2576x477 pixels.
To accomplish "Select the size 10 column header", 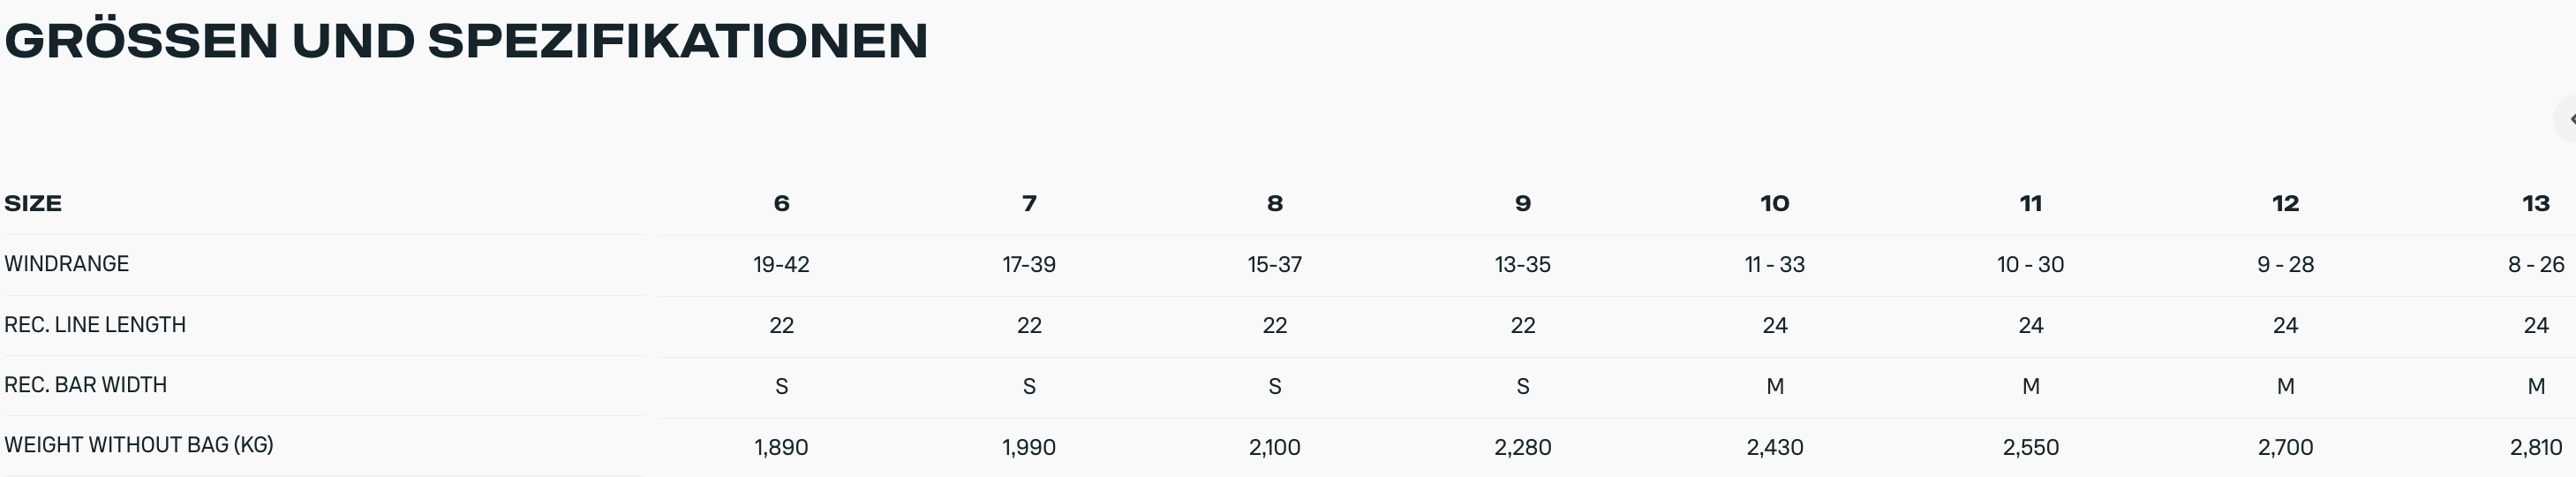I will click(x=1775, y=204).
